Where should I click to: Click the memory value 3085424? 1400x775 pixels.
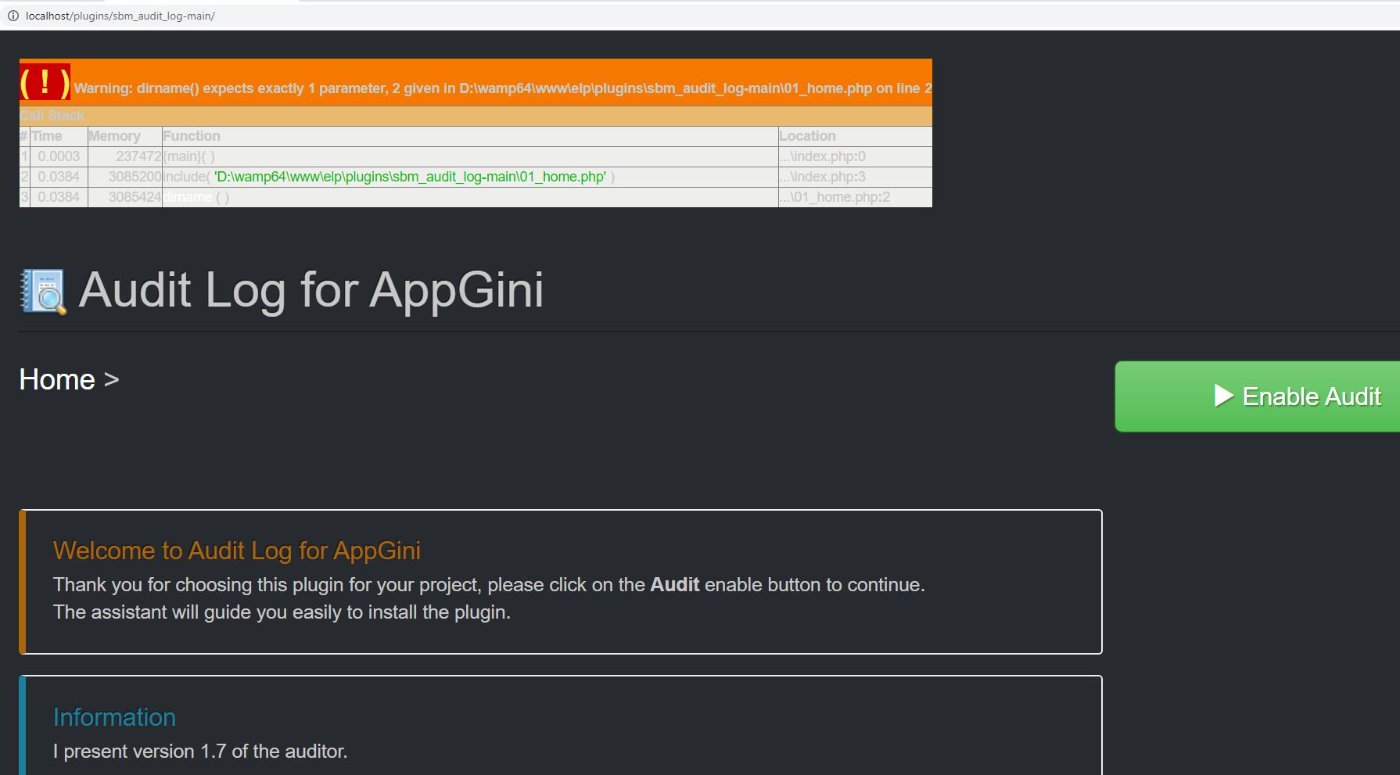tap(134, 197)
